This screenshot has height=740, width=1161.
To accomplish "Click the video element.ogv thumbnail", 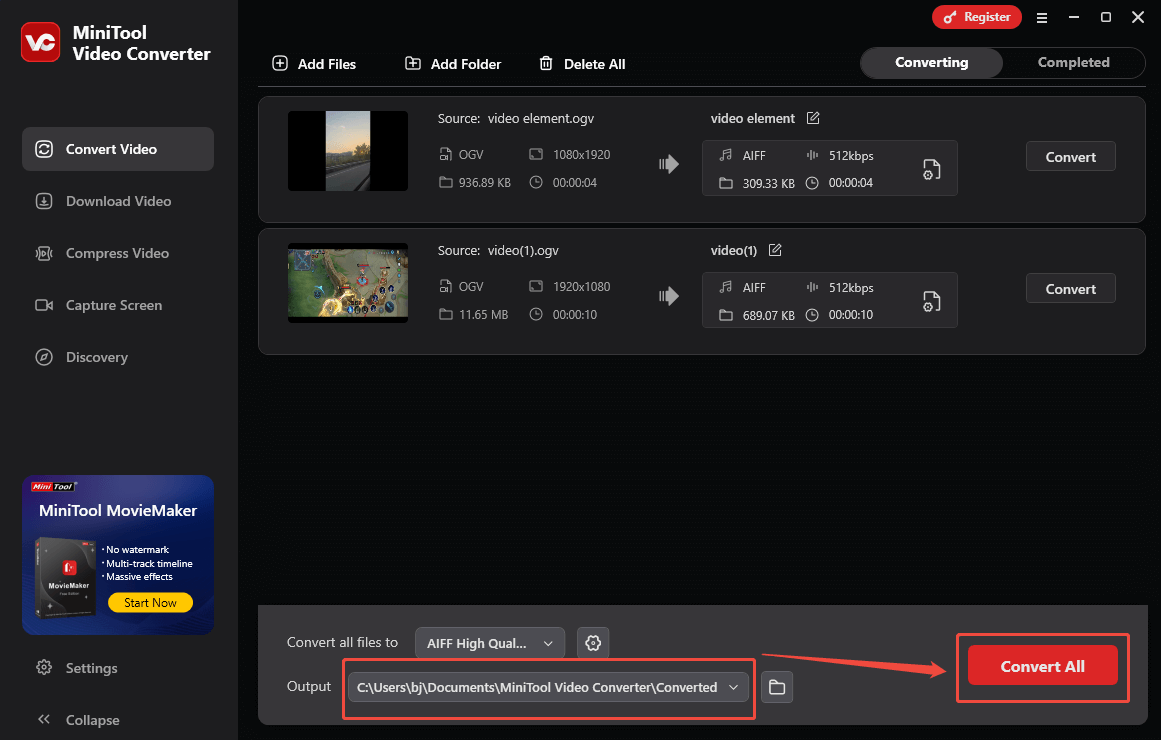I will pyautogui.click(x=348, y=151).
